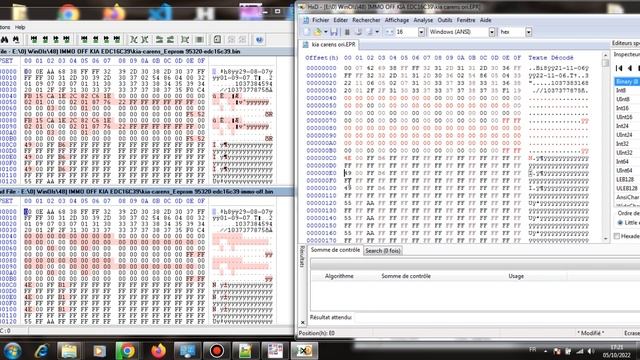Click the red record button taskbar icon
640x360 pixels.
tap(216, 351)
